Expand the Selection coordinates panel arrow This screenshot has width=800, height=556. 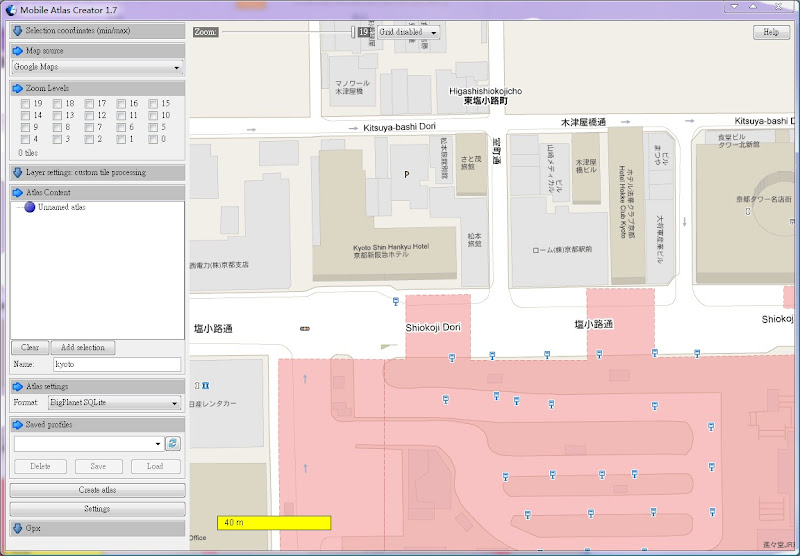click(17, 31)
